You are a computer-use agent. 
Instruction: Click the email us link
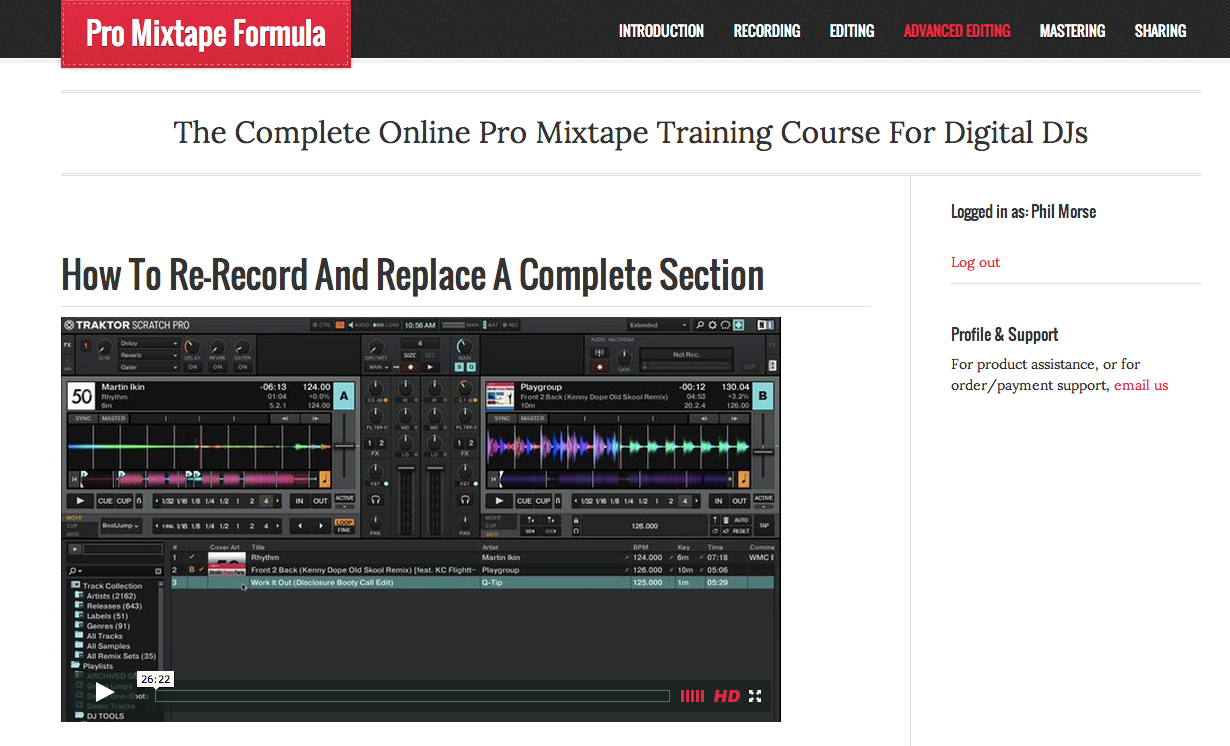1141,385
